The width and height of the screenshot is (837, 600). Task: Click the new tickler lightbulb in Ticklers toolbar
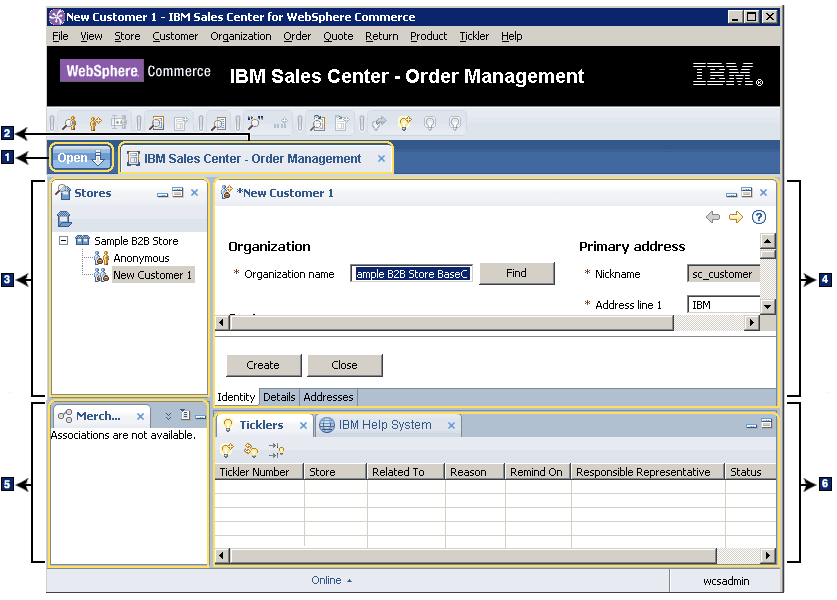(227, 450)
